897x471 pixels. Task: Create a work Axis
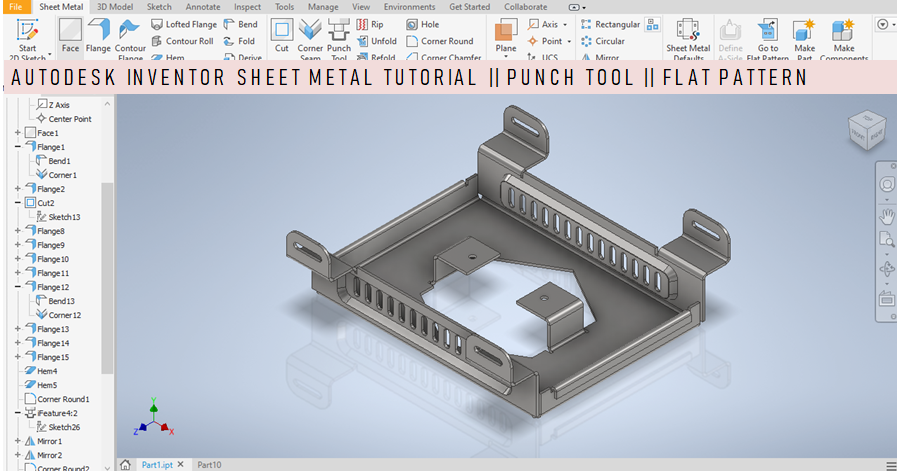tap(543, 24)
